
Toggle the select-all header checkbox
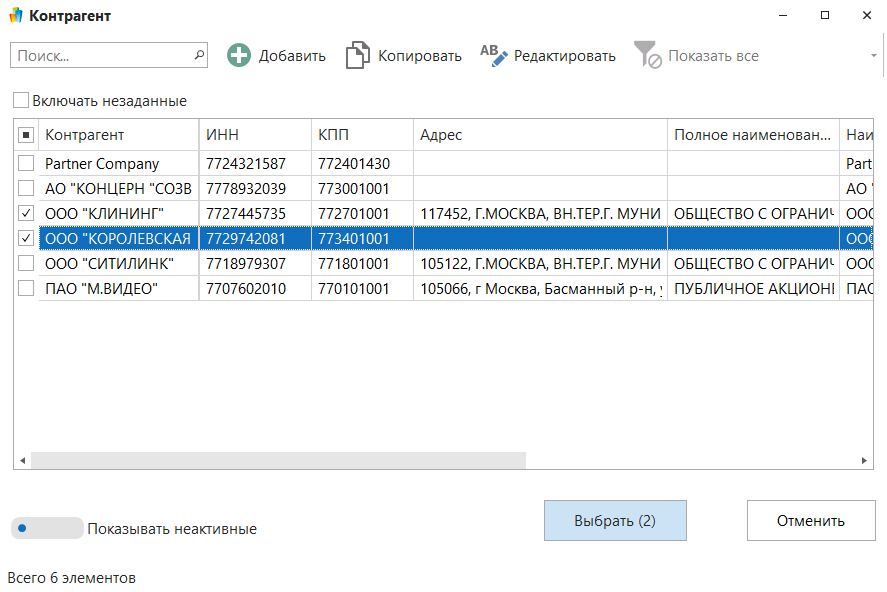26,135
